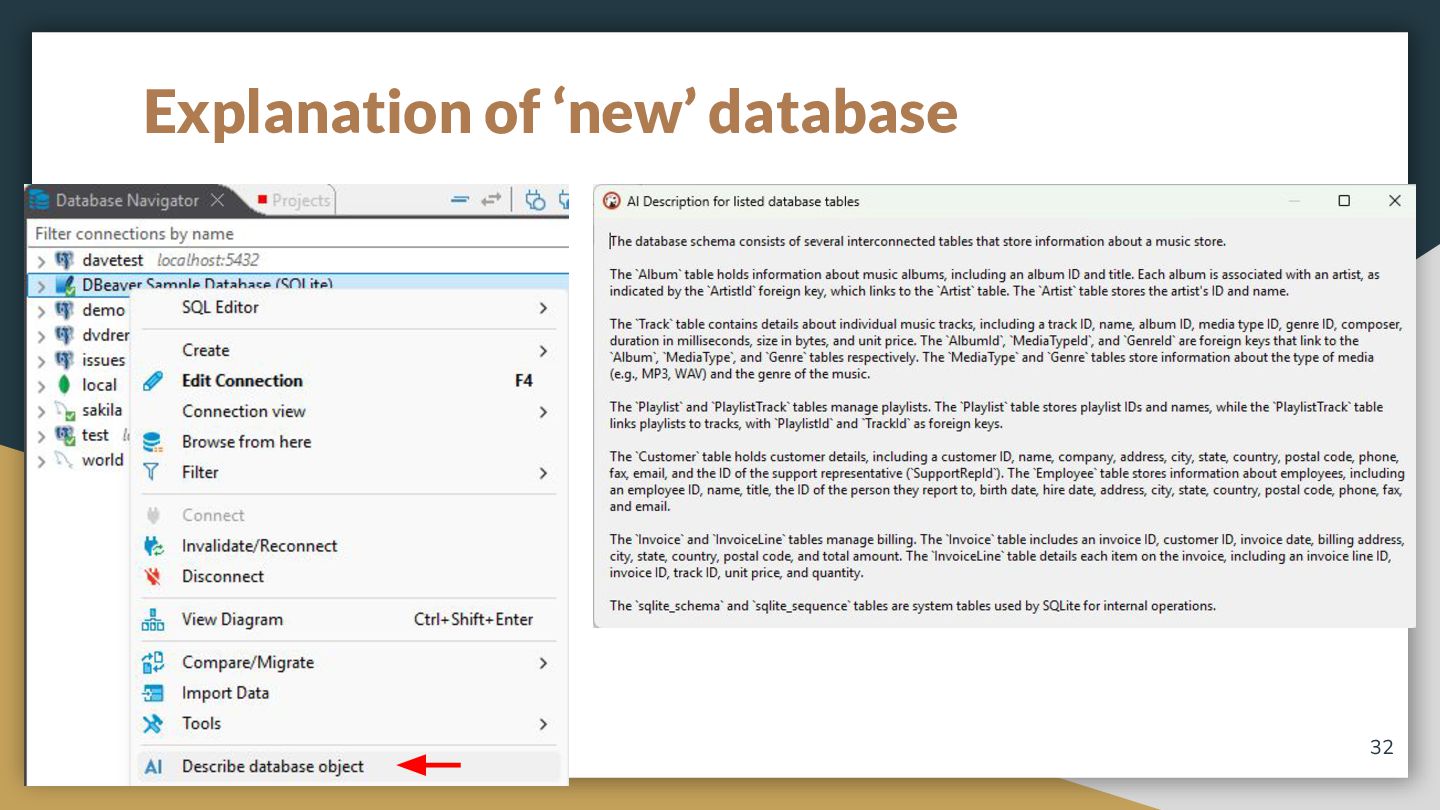This screenshot has width=1440, height=810.
Task: Expand the davetest connection node
Action: point(41,261)
